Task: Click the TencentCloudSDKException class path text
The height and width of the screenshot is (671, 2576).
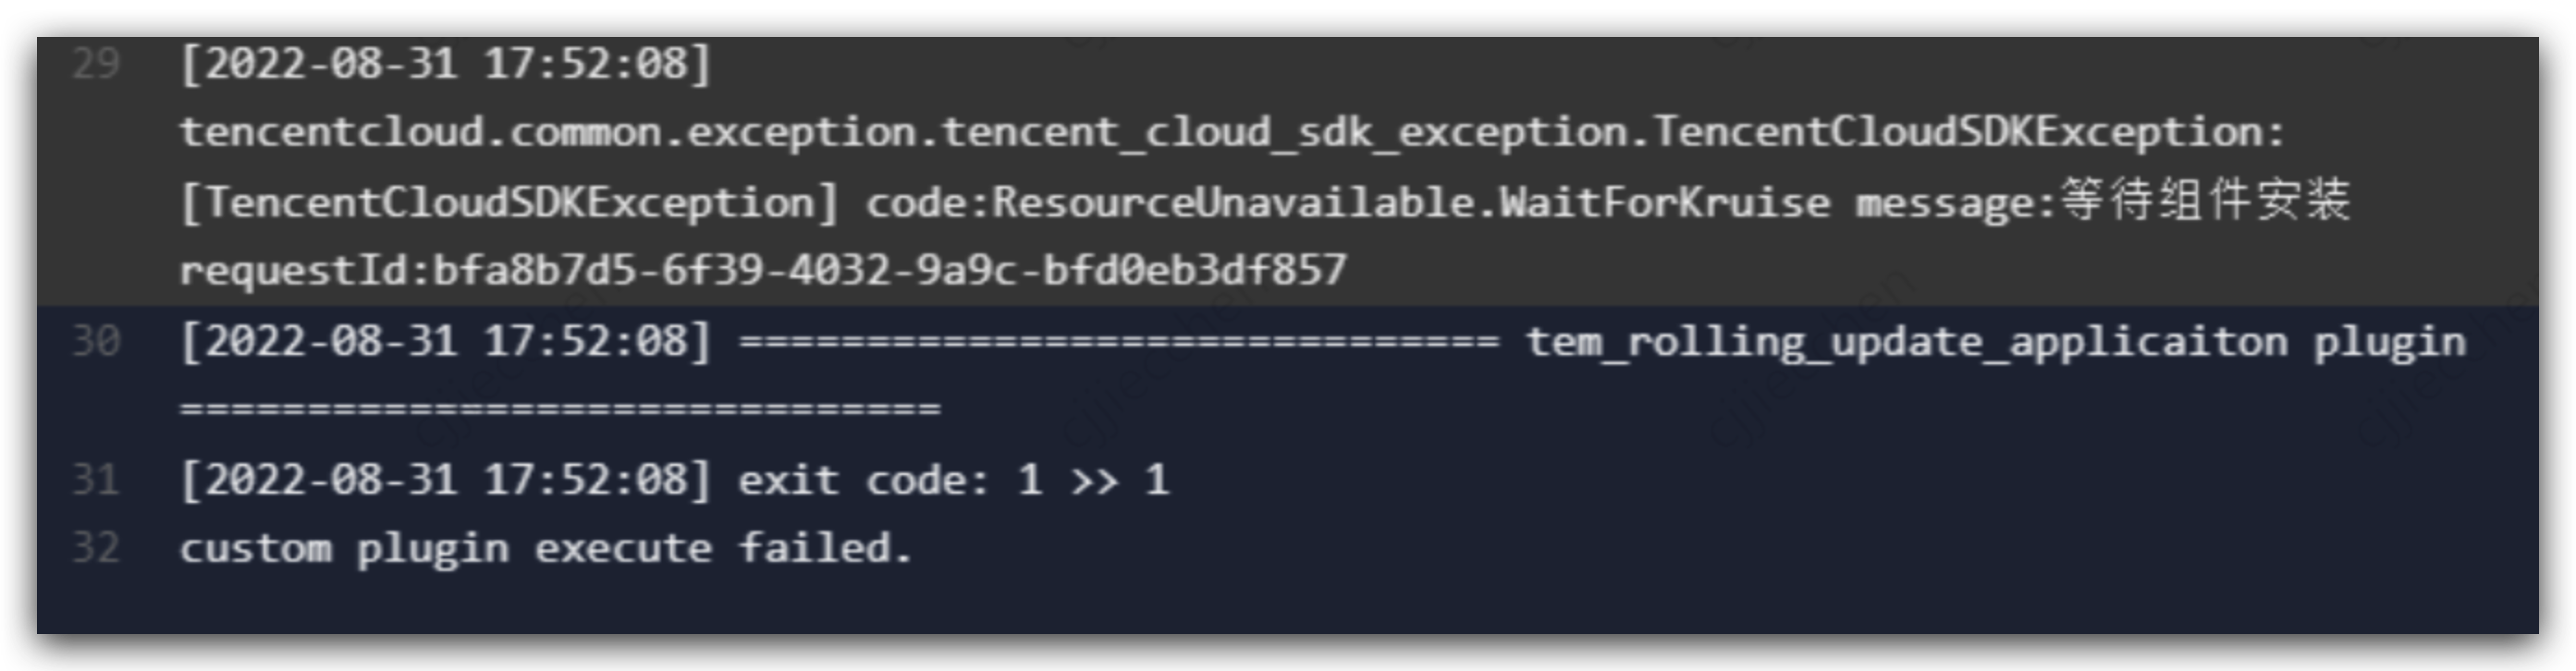Action: 1232,133
